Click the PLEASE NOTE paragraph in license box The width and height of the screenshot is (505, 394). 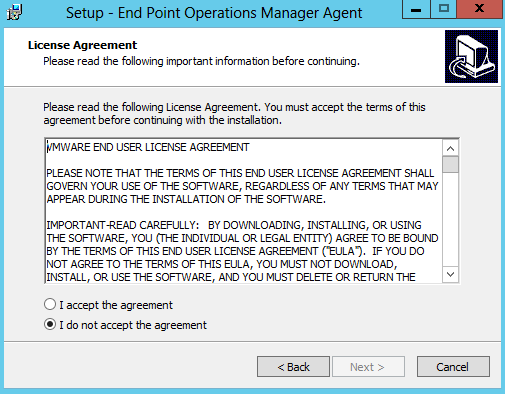point(242,186)
